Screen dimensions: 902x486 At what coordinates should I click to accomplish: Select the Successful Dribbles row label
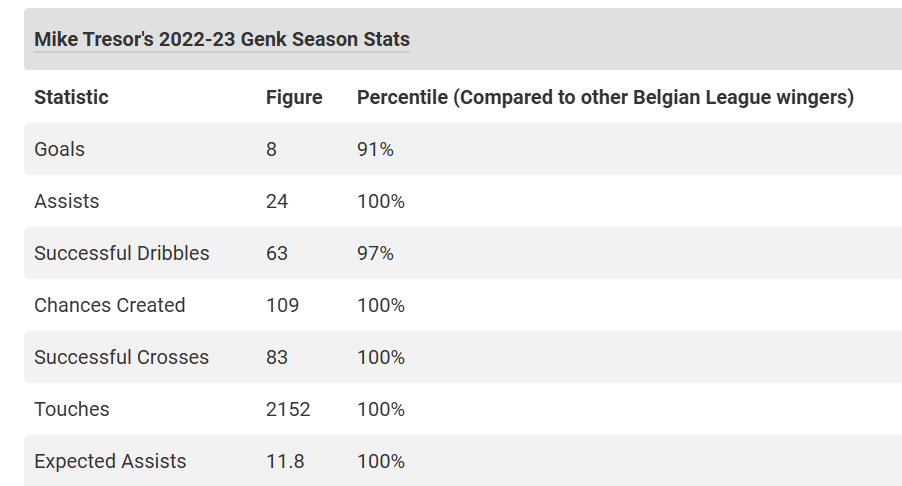(x=121, y=253)
